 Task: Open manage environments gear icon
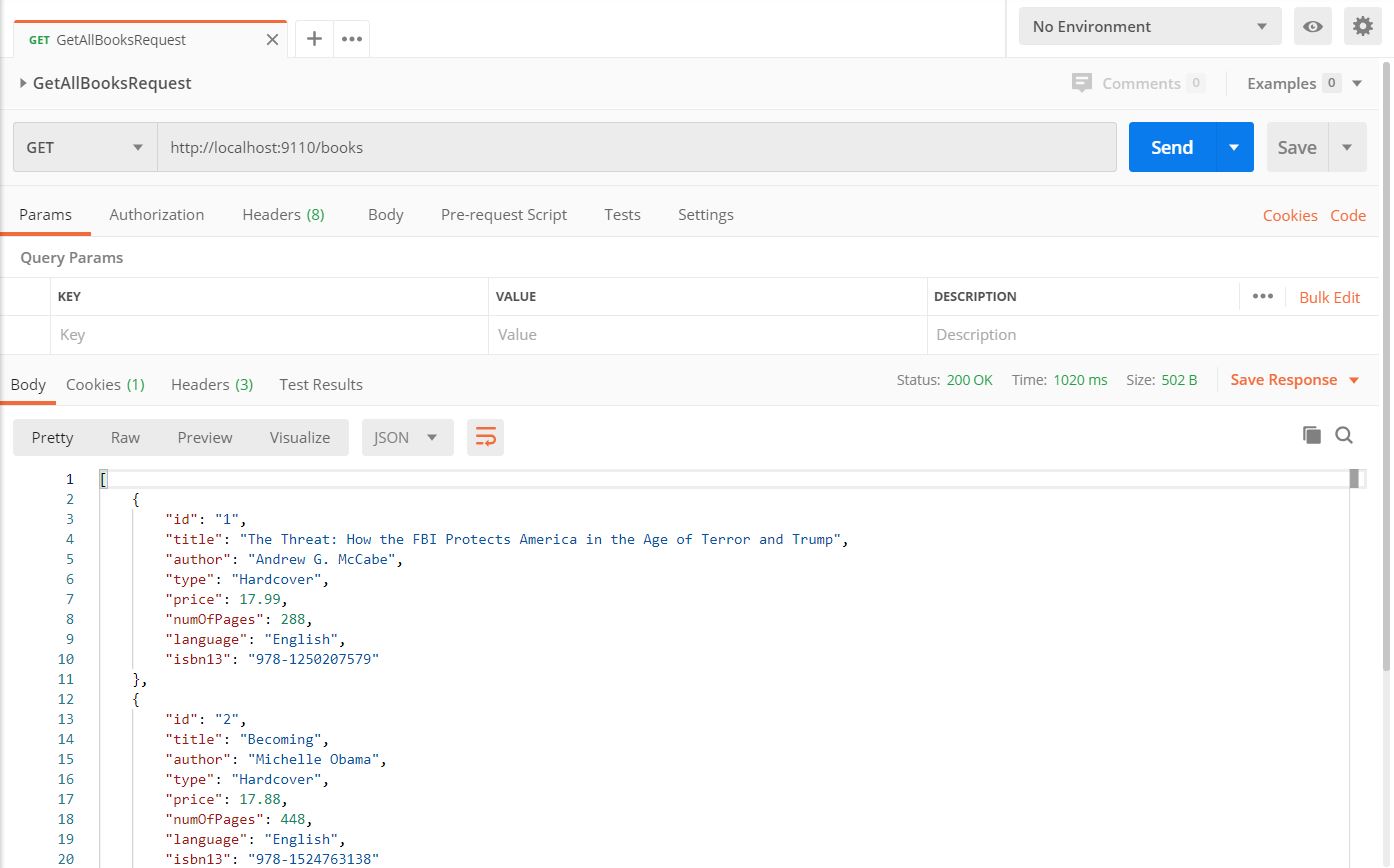1362,27
